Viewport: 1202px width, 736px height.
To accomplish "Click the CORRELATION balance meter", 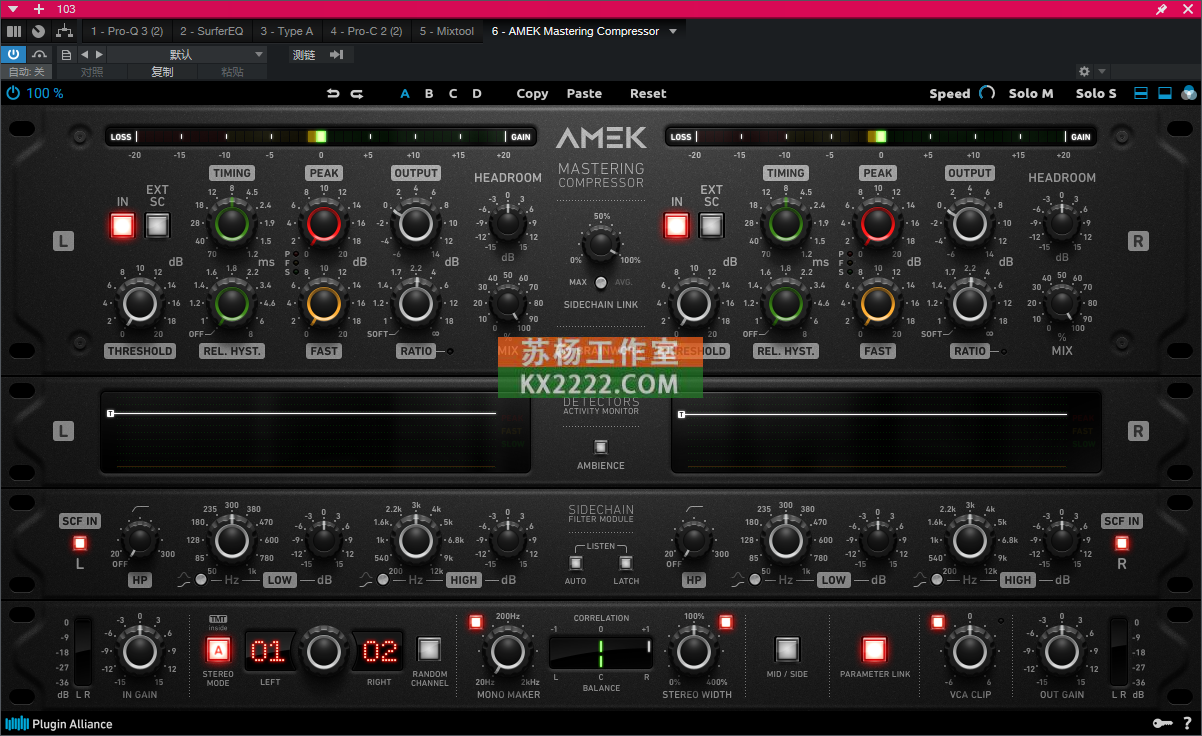I will pos(601,653).
